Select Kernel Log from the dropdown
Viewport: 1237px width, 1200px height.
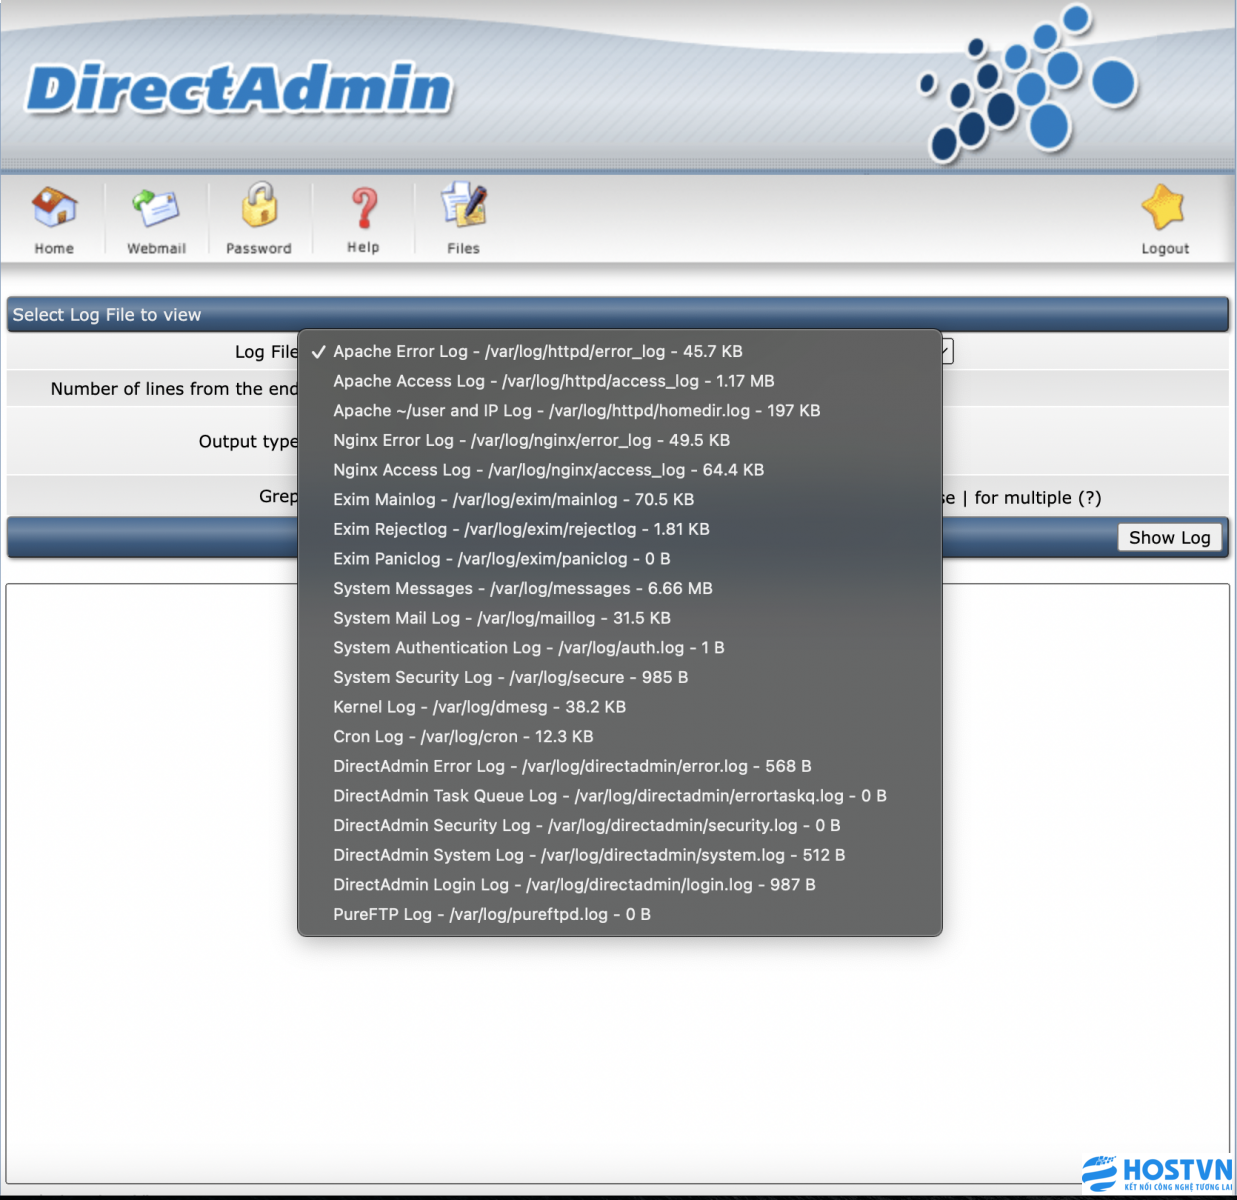479,706
